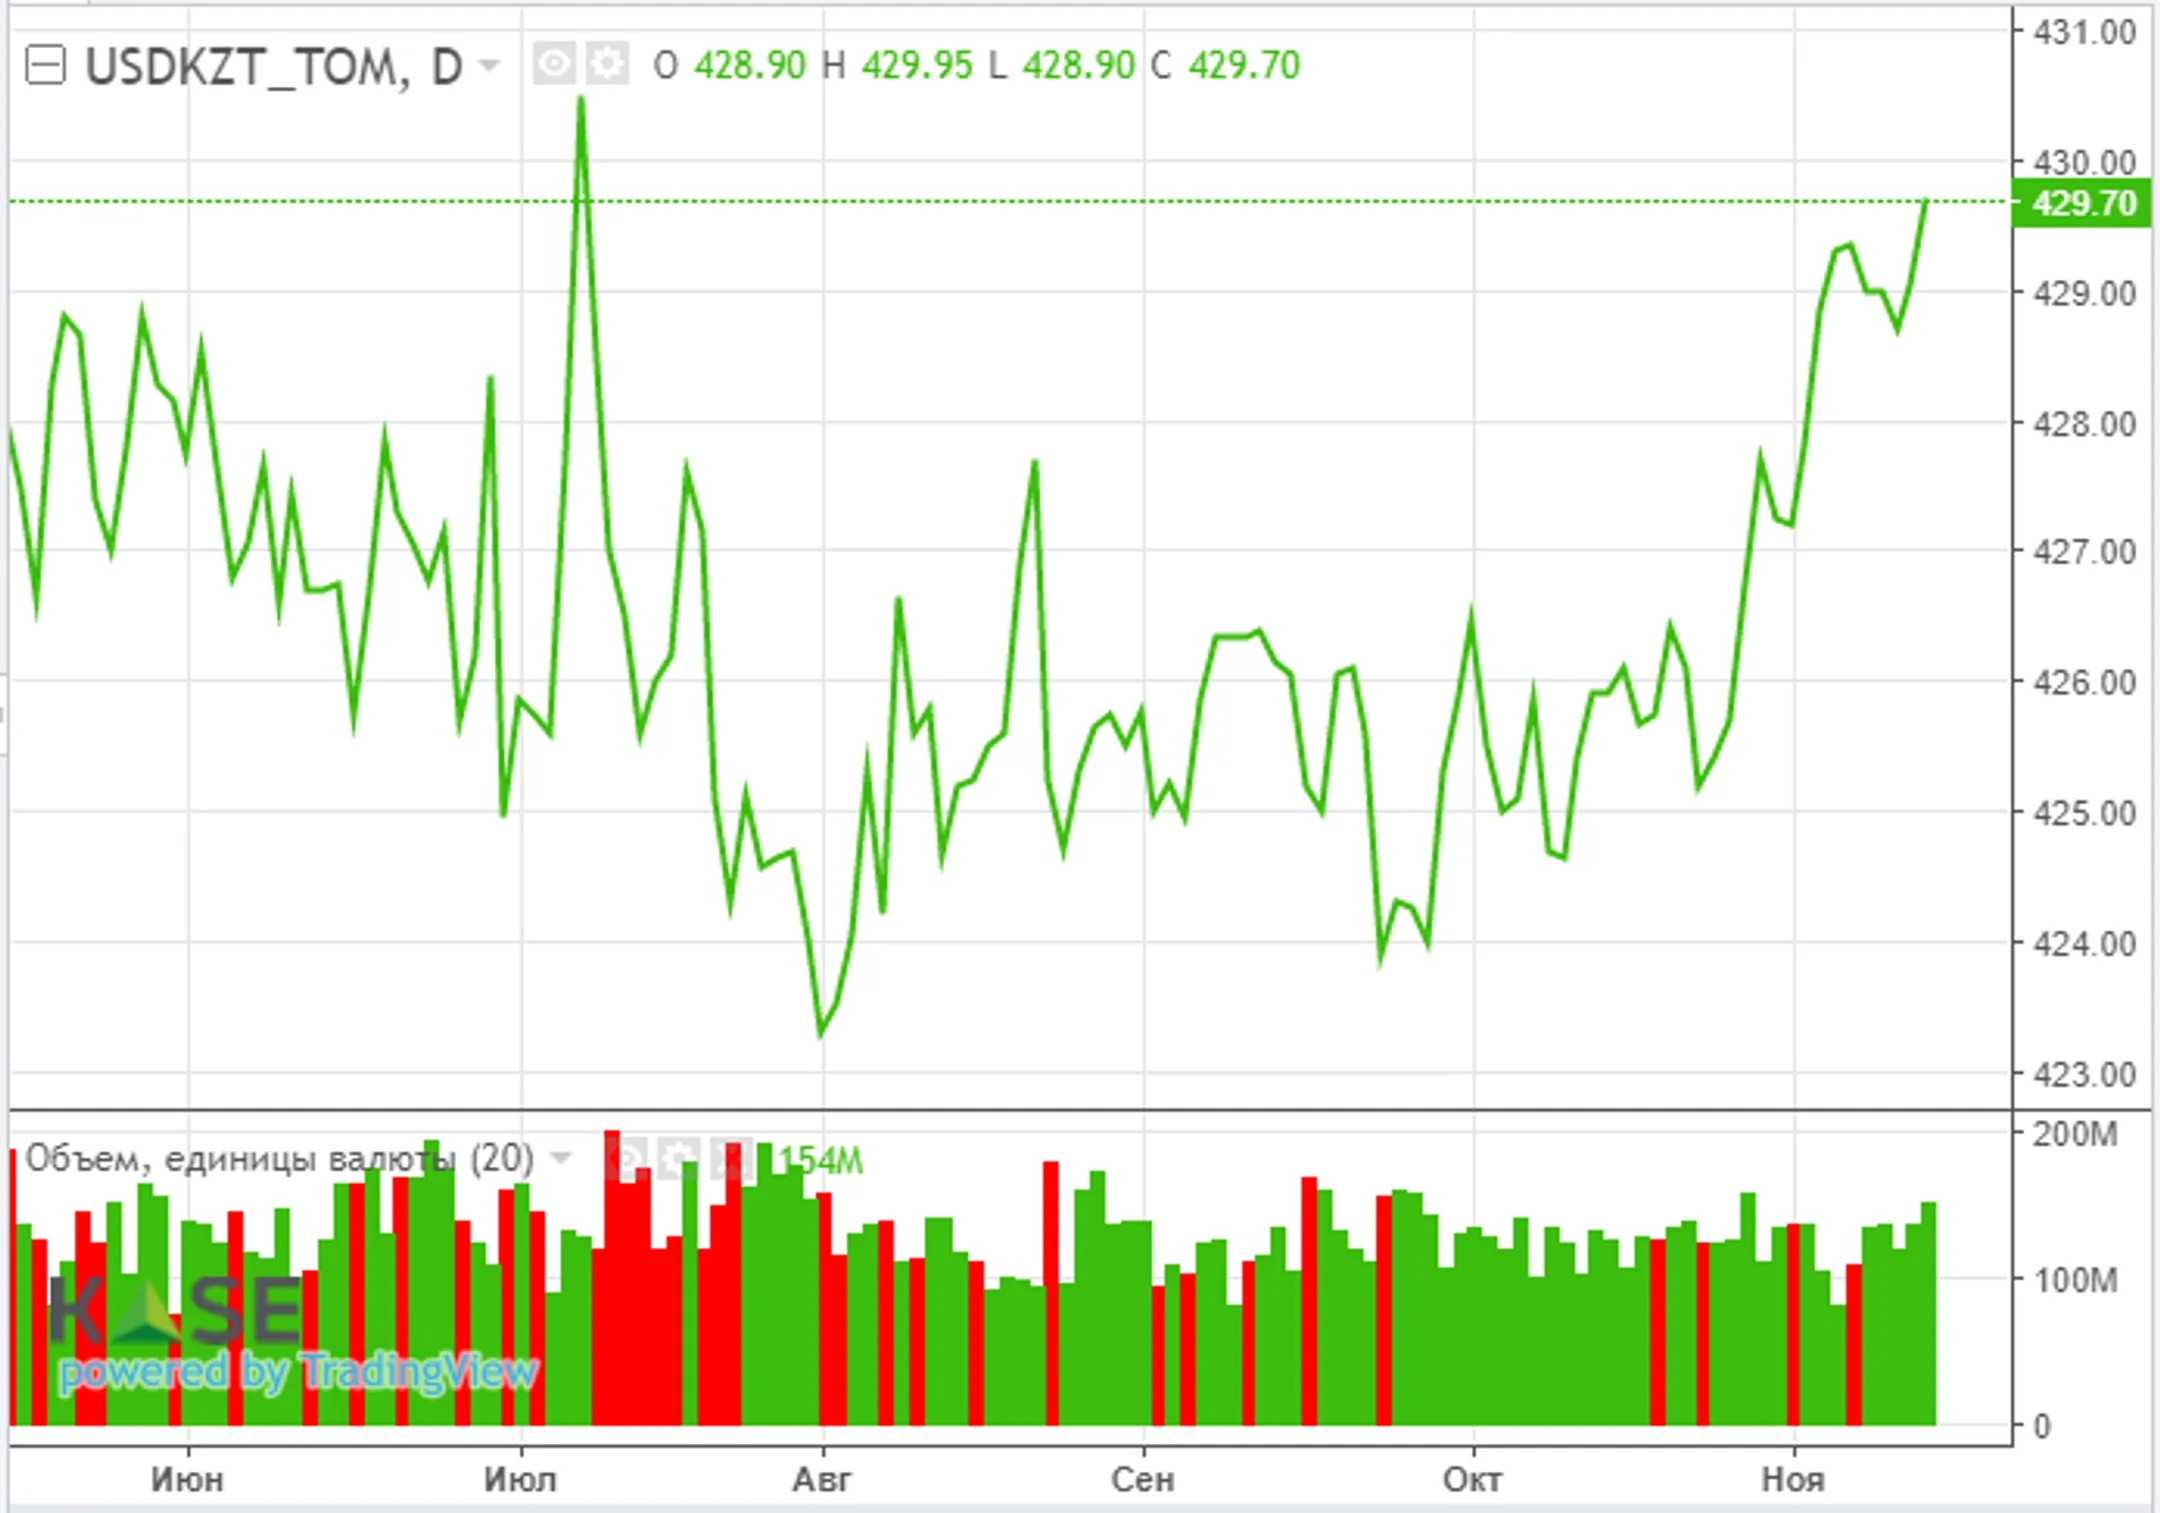Click the 200M volume axis label
The image size is (2160, 1513).
2075,1134
